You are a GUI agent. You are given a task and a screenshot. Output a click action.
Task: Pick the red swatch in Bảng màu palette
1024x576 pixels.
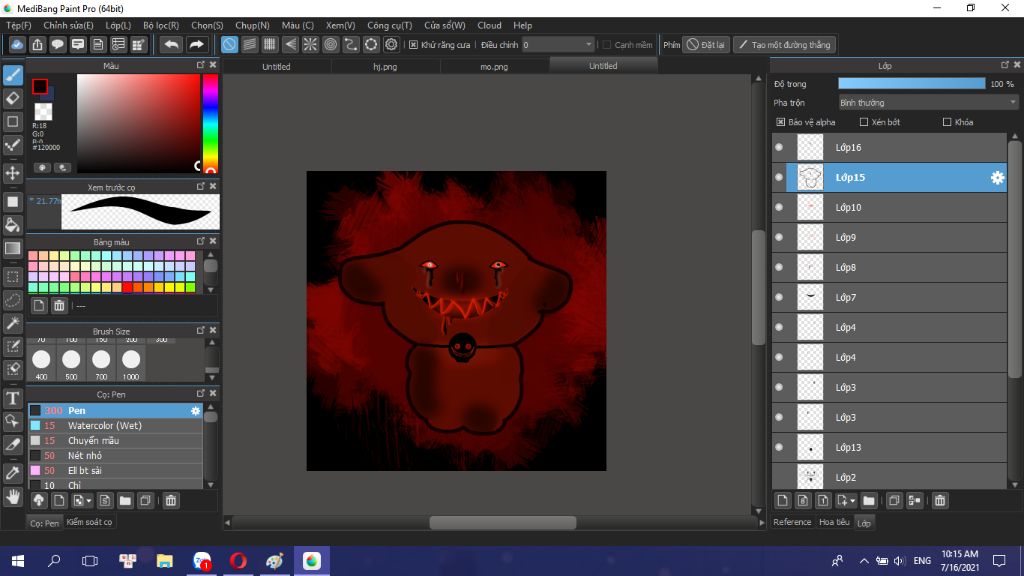(127, 287)
